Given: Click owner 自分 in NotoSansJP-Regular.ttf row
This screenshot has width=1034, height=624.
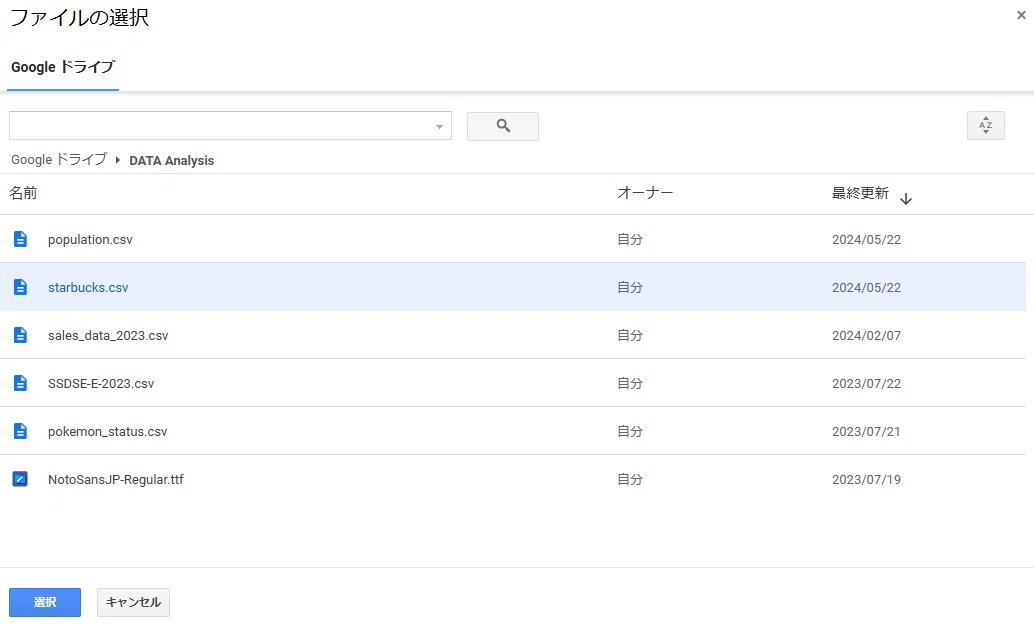Looking at the screenshot, I should tap(630, 480).
